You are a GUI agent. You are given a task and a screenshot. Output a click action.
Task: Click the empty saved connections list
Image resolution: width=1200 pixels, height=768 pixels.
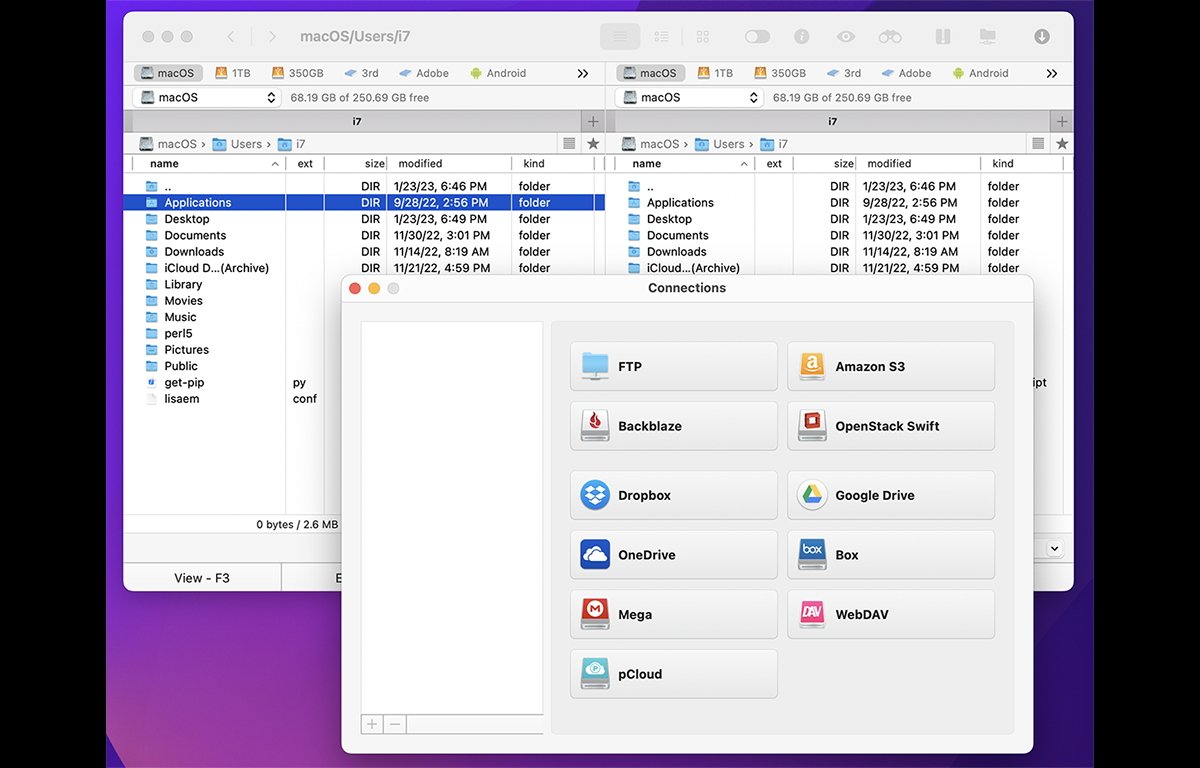tap(452, 518)
